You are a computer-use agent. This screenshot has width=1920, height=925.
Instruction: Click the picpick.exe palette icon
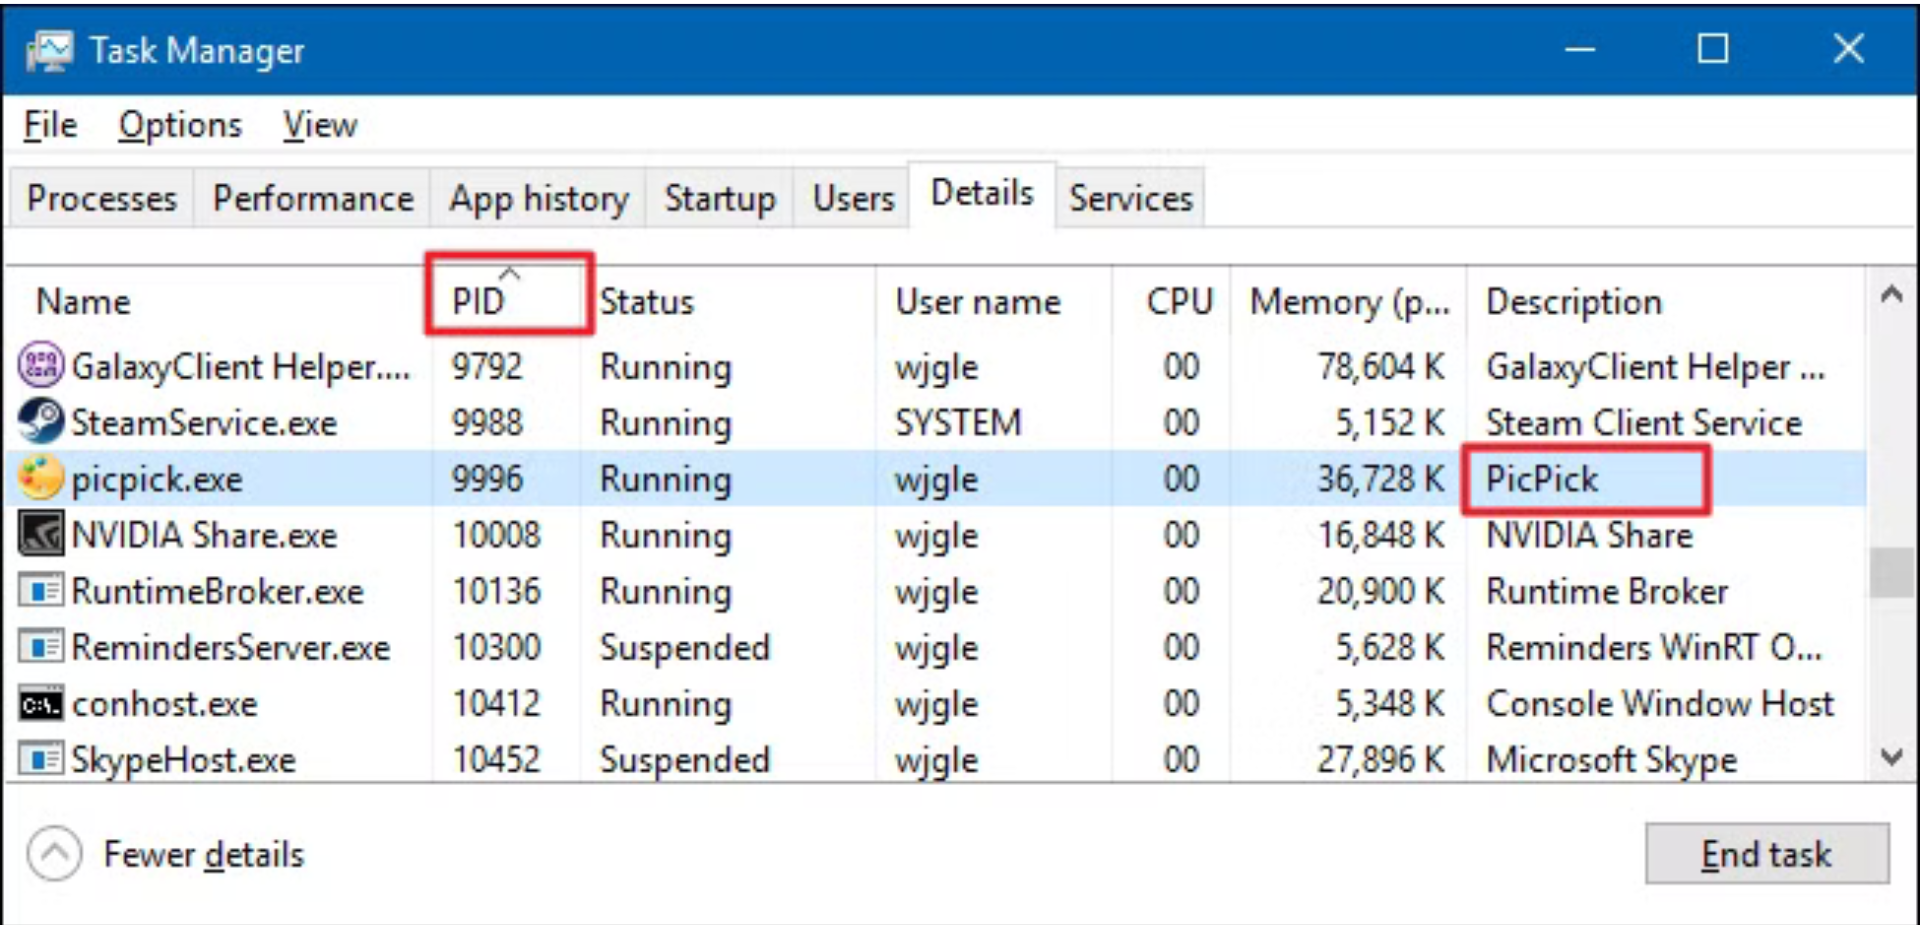click(x=41, y=478)
